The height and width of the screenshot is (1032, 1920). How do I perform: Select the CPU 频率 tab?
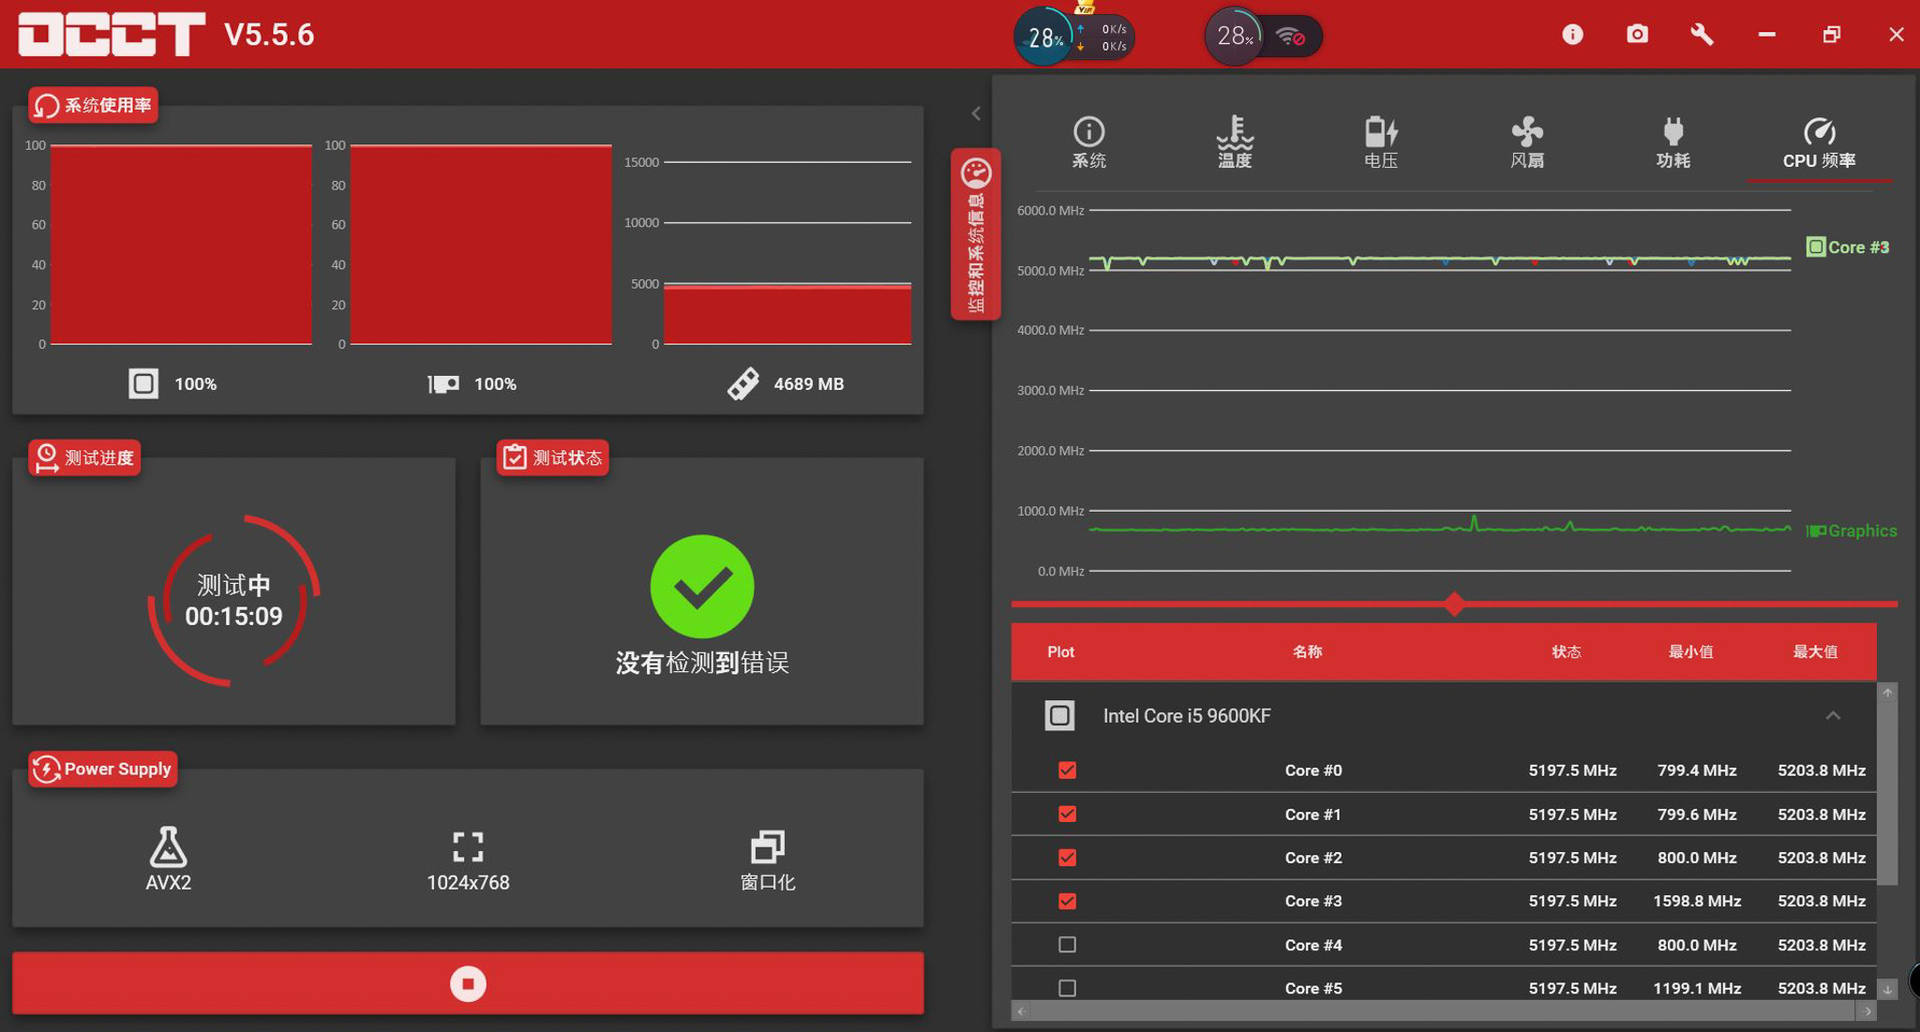[1819, 143]
